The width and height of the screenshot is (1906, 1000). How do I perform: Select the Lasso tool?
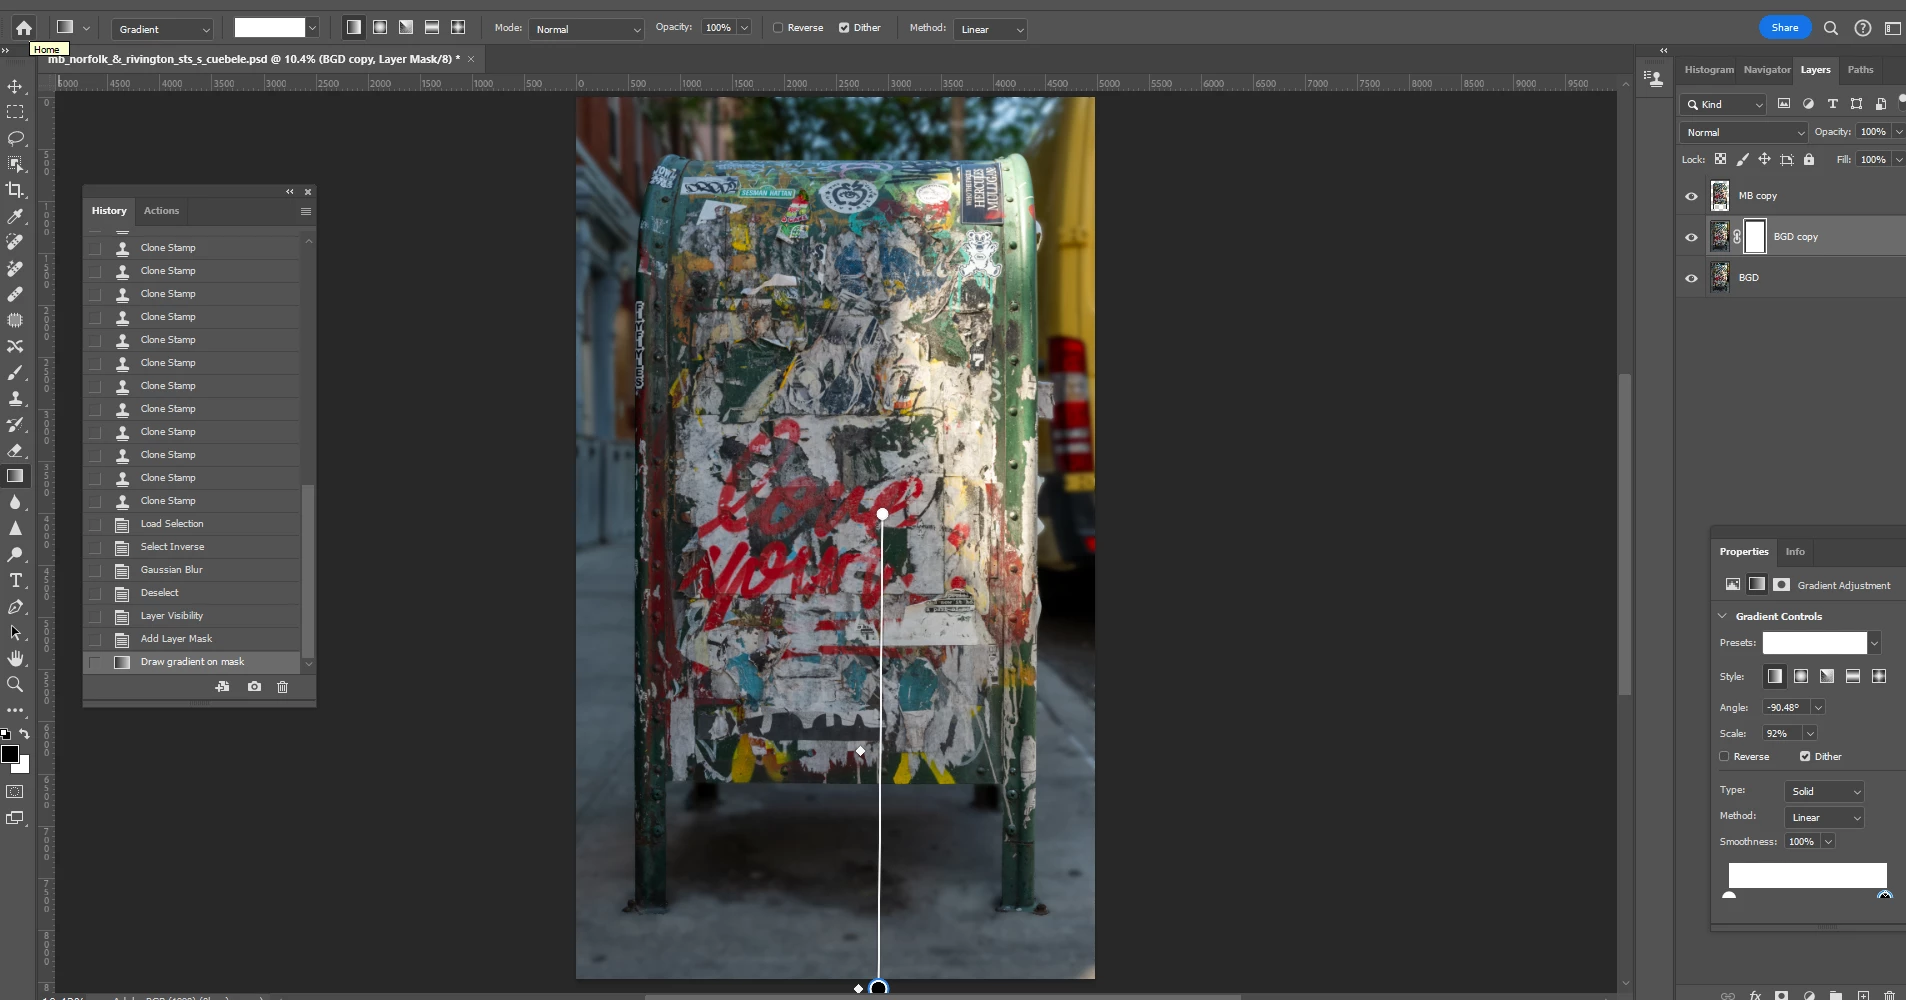click(x=15, y=138)
